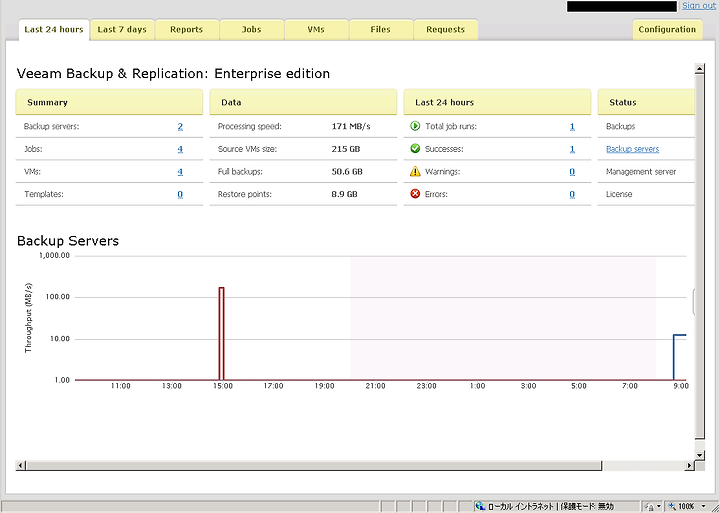This screenshot has height=513, width=720.
Task: Click the green Successes checkmark icon
Action: click(x=415, y=149)
